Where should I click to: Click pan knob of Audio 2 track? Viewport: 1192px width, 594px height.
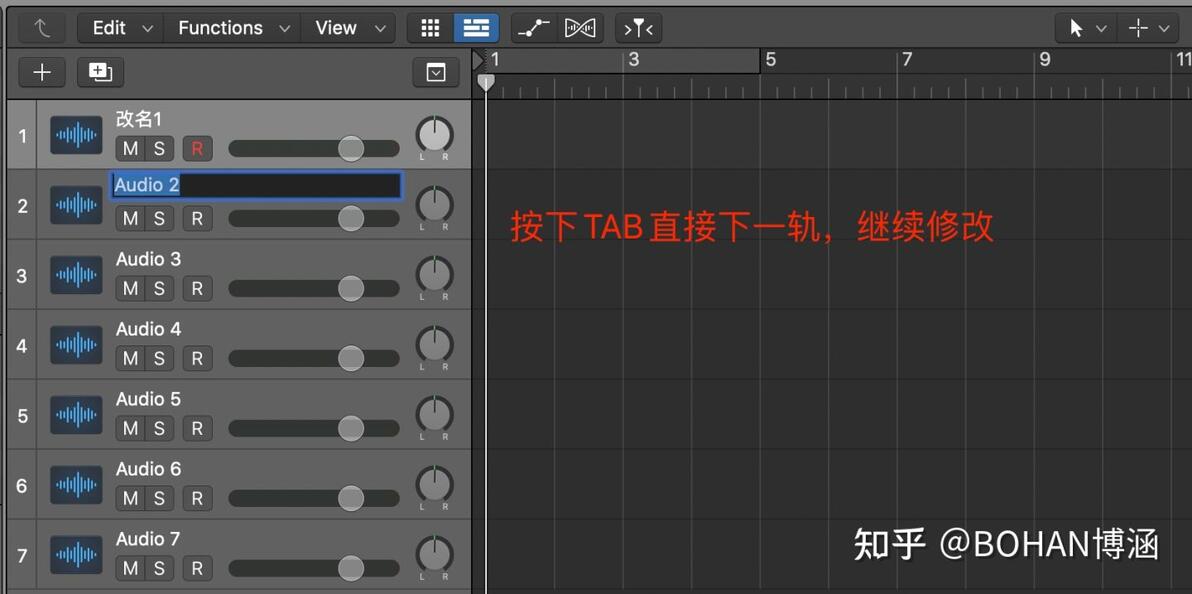point(434,205)
